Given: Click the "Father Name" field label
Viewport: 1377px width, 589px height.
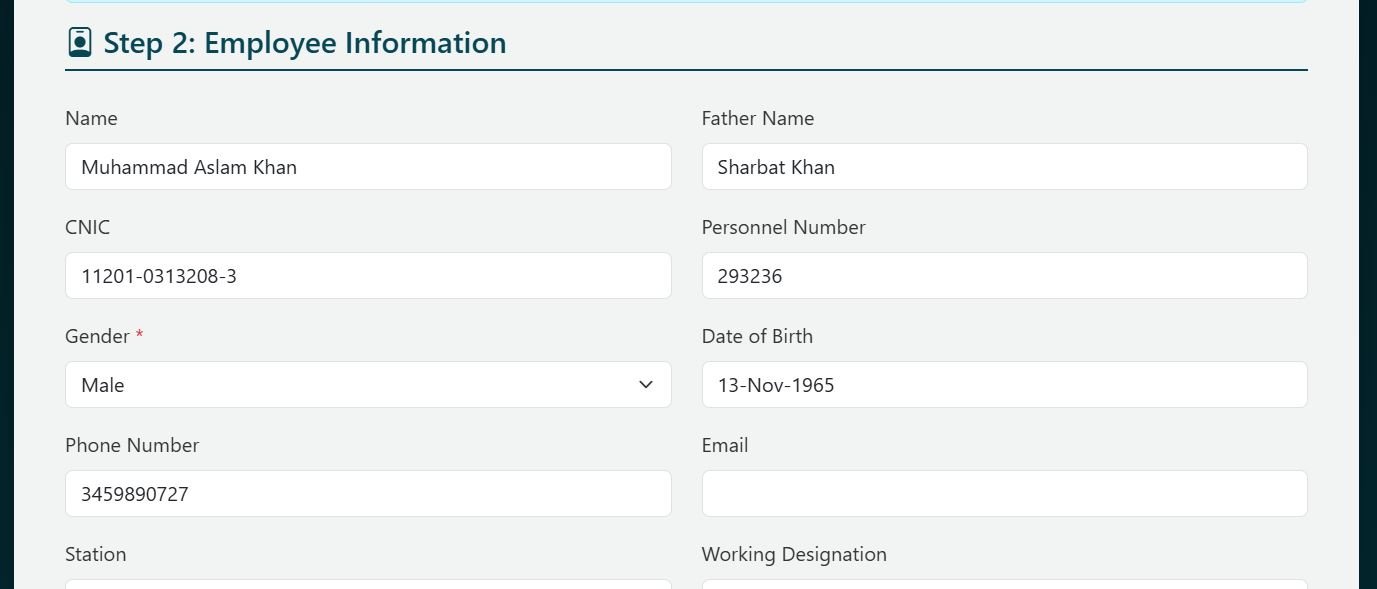Looking at the screenshot, I should click(x=757, y=118).
